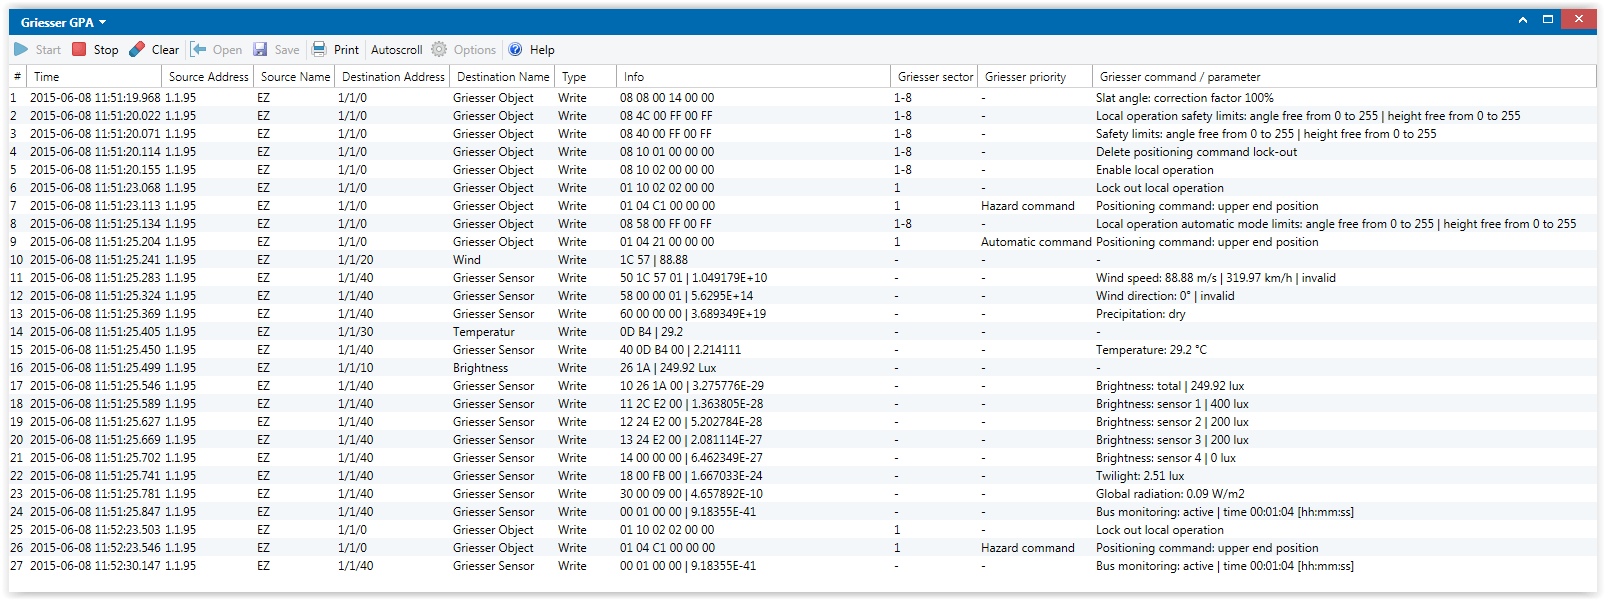
Task: Select 'Delete positioning command lock-out' row
Action: click(802, 152)
